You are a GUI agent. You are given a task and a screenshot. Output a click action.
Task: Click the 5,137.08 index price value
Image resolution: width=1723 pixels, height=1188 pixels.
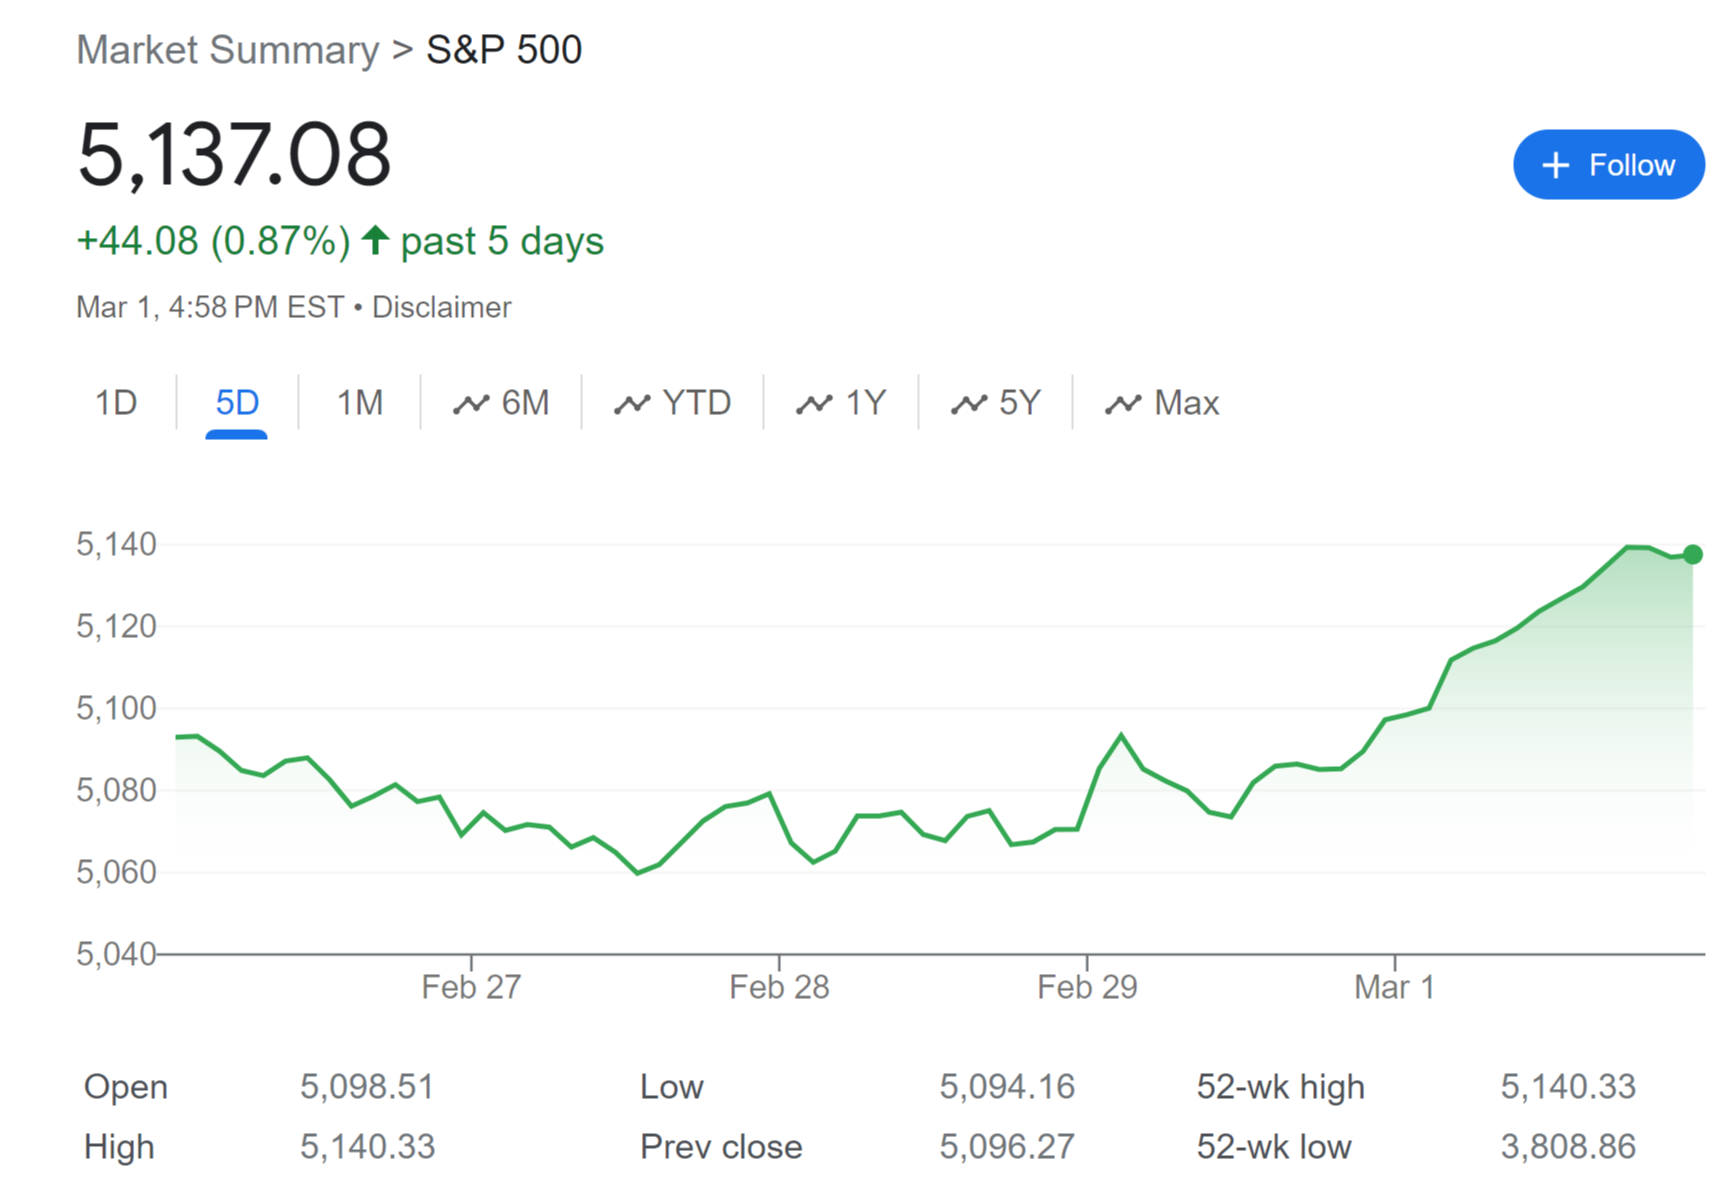coord(234,155)
